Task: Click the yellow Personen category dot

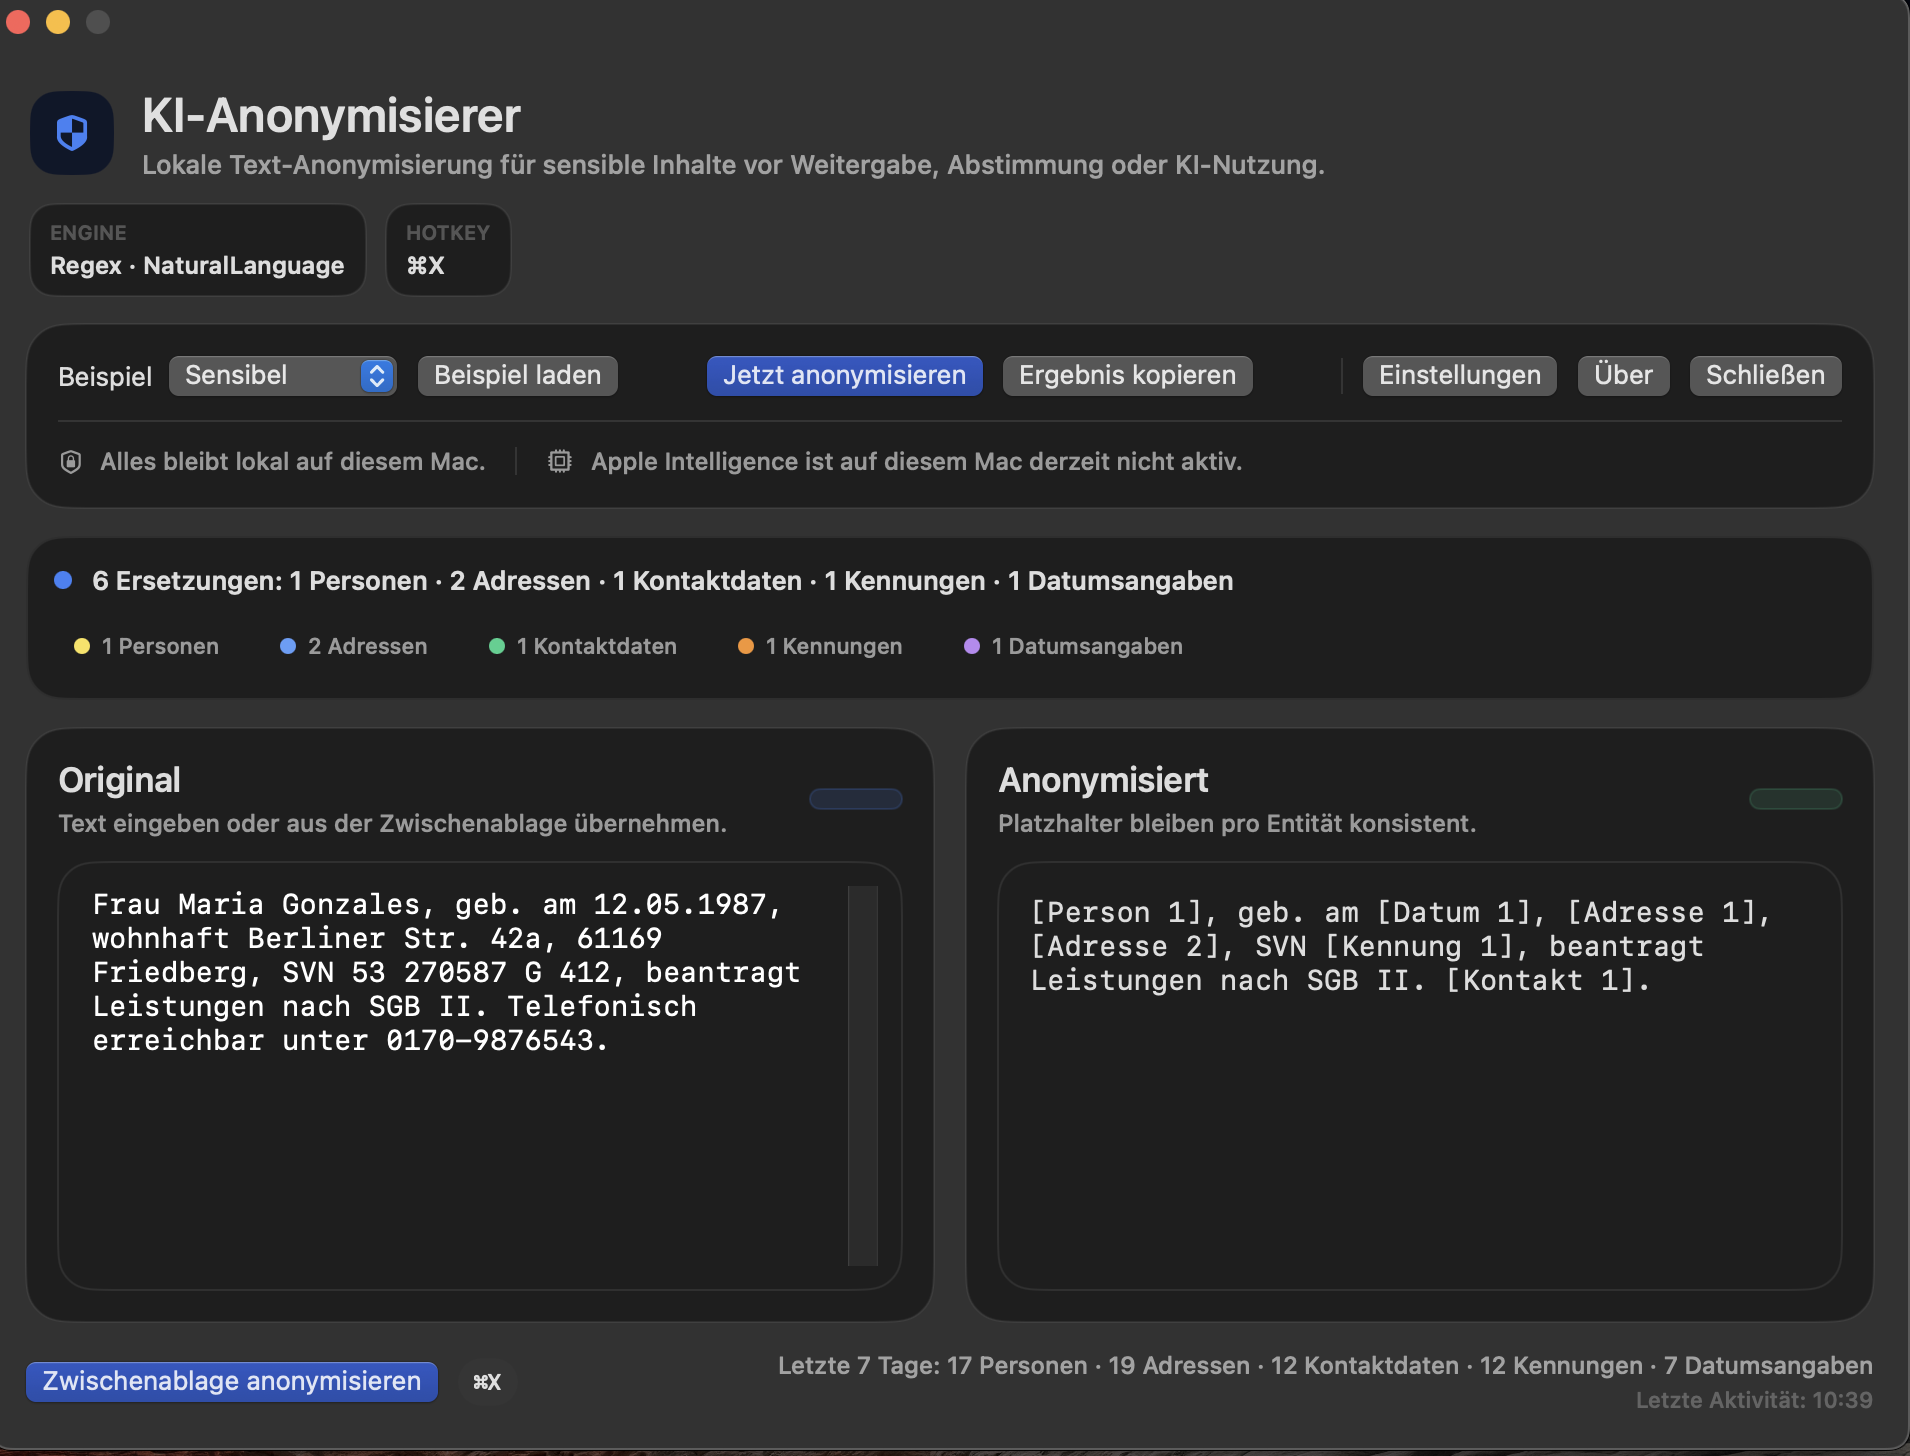Action: point(82,646)
